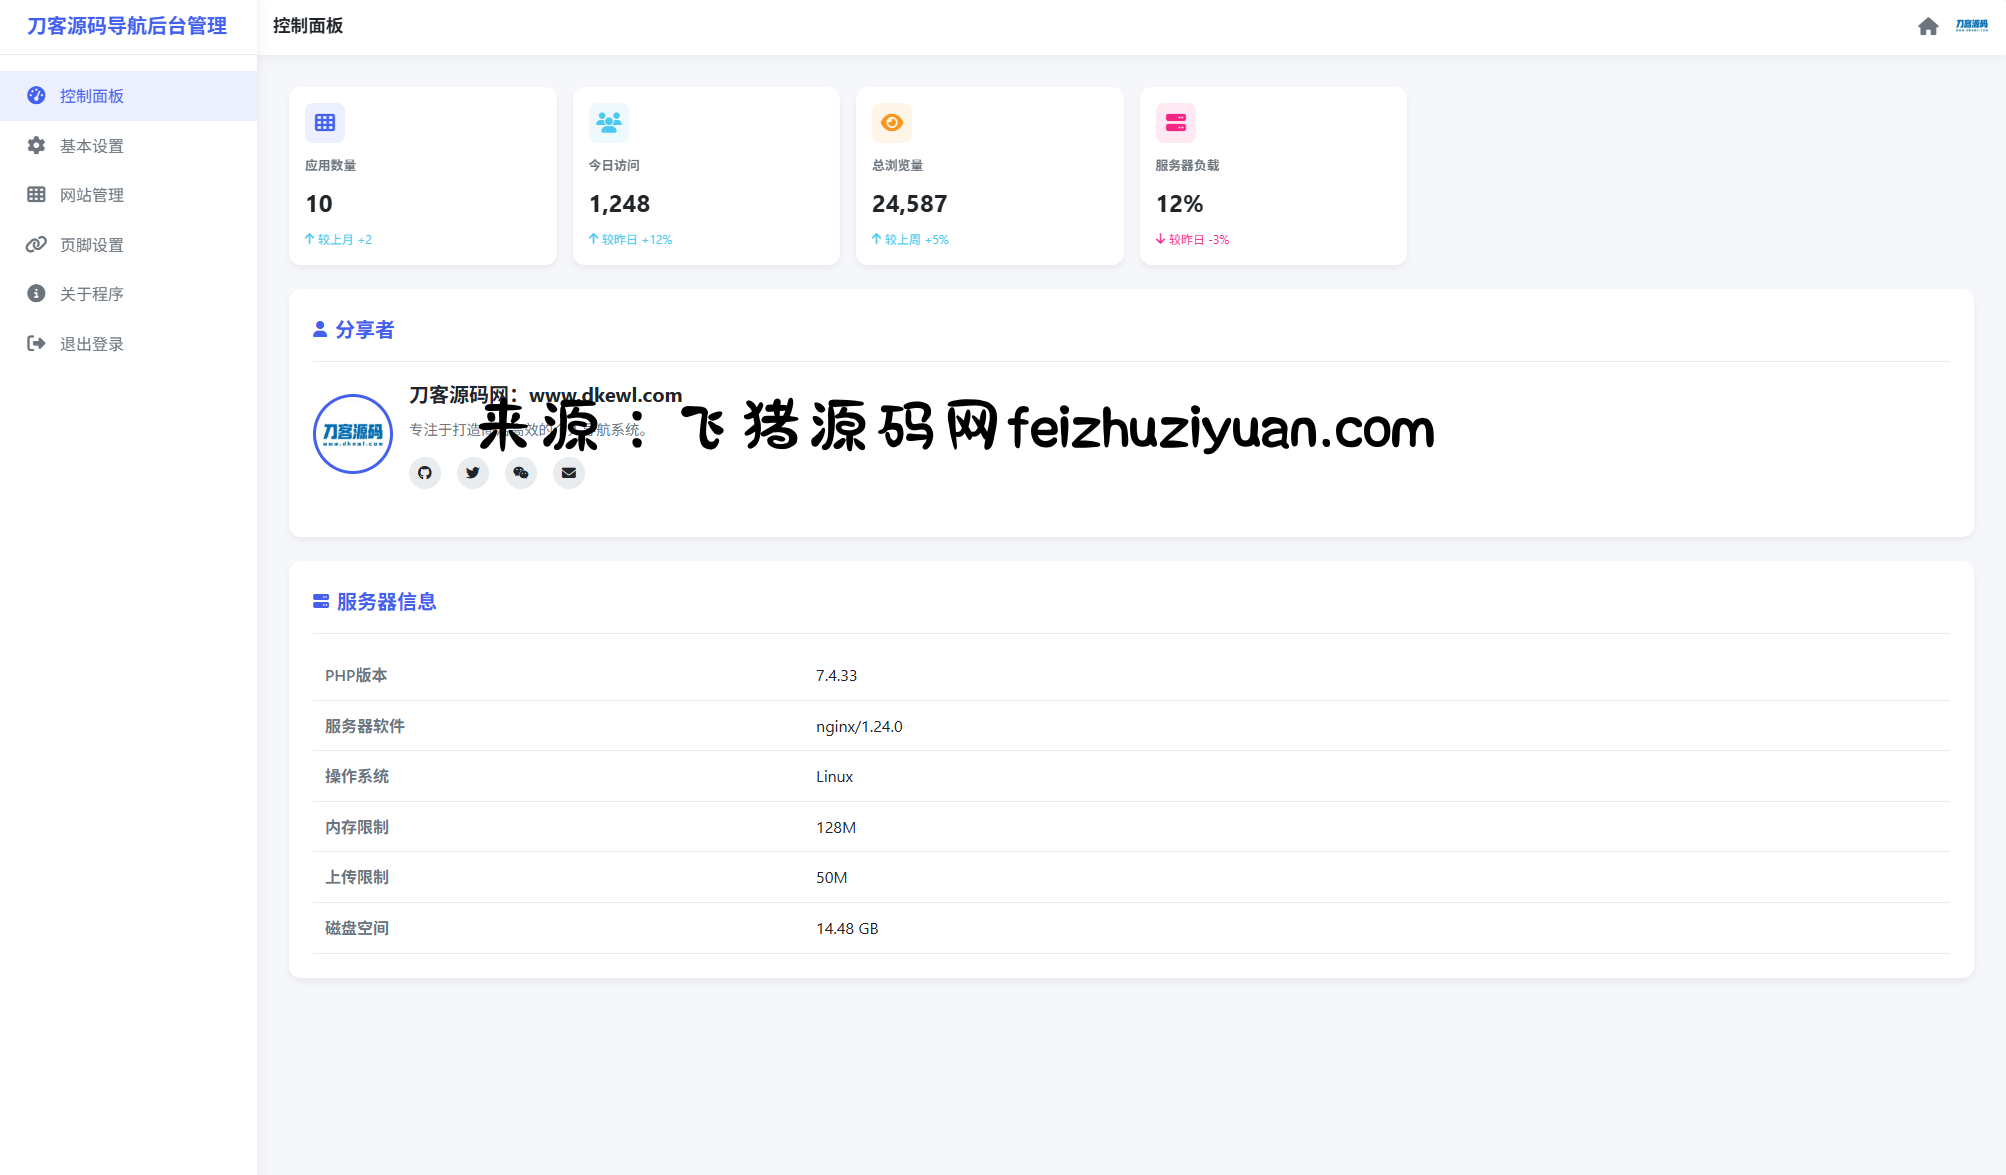Viewport: 2006px width, 1175px height.
Task: Click the WeChat social icon
Action: coord(521,473)
